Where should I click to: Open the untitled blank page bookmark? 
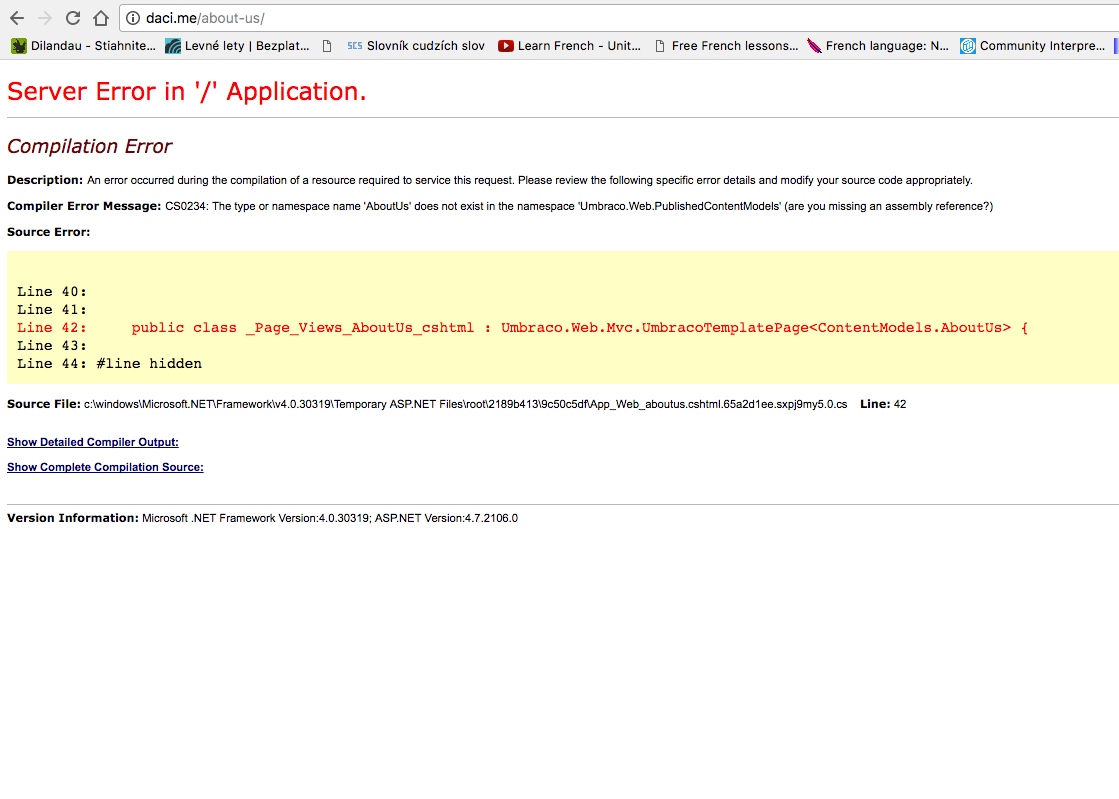point(327,46)
